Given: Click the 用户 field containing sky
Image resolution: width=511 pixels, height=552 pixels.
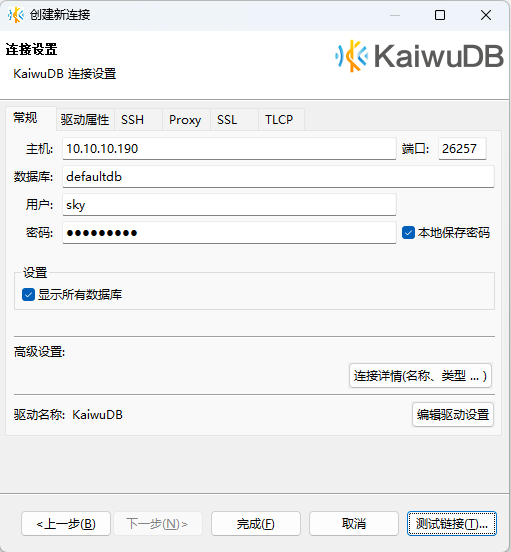Looking at the screenshot, I should click(x=229, y=205).
